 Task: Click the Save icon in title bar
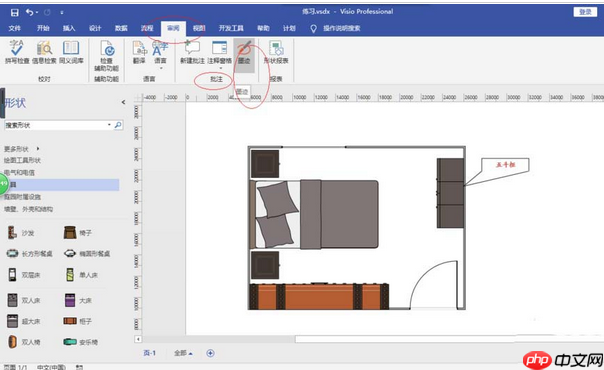[15, 12]
